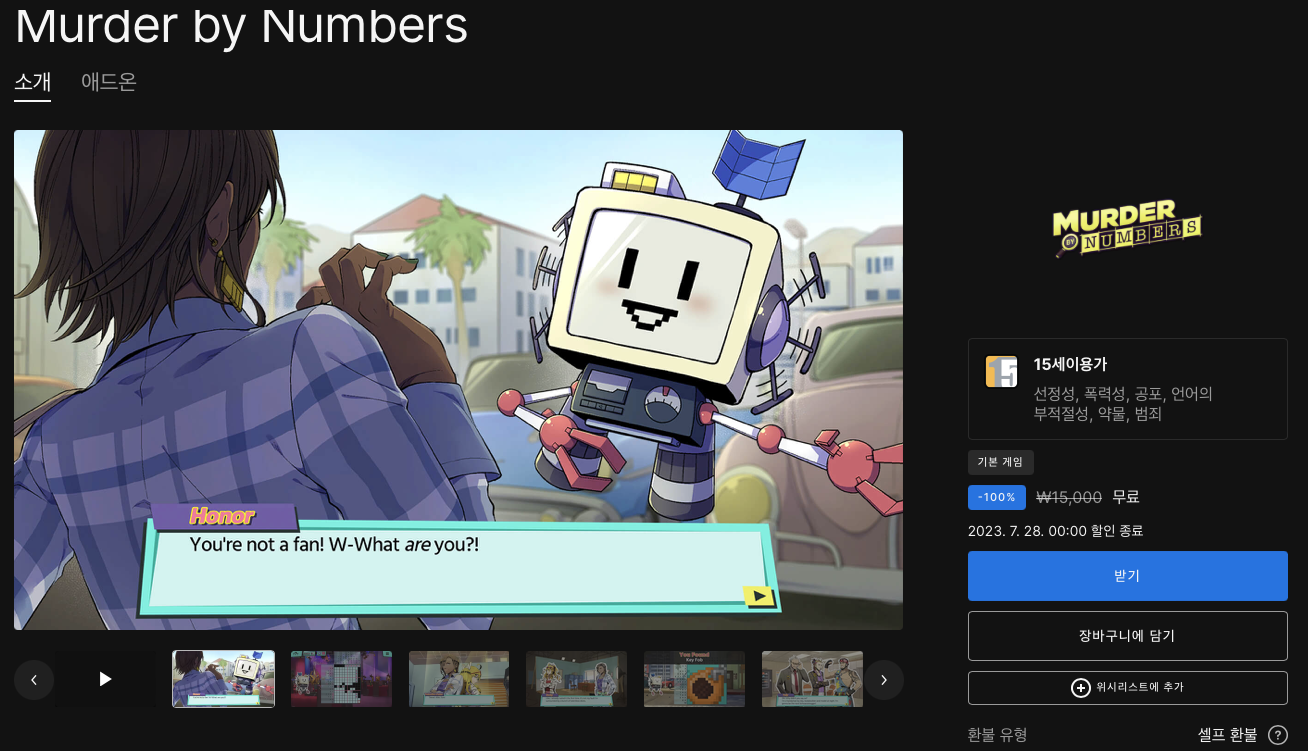Screen dimensions: 1308x751
Task: Click the refund type help question icon
Action: coord(1278,735)
